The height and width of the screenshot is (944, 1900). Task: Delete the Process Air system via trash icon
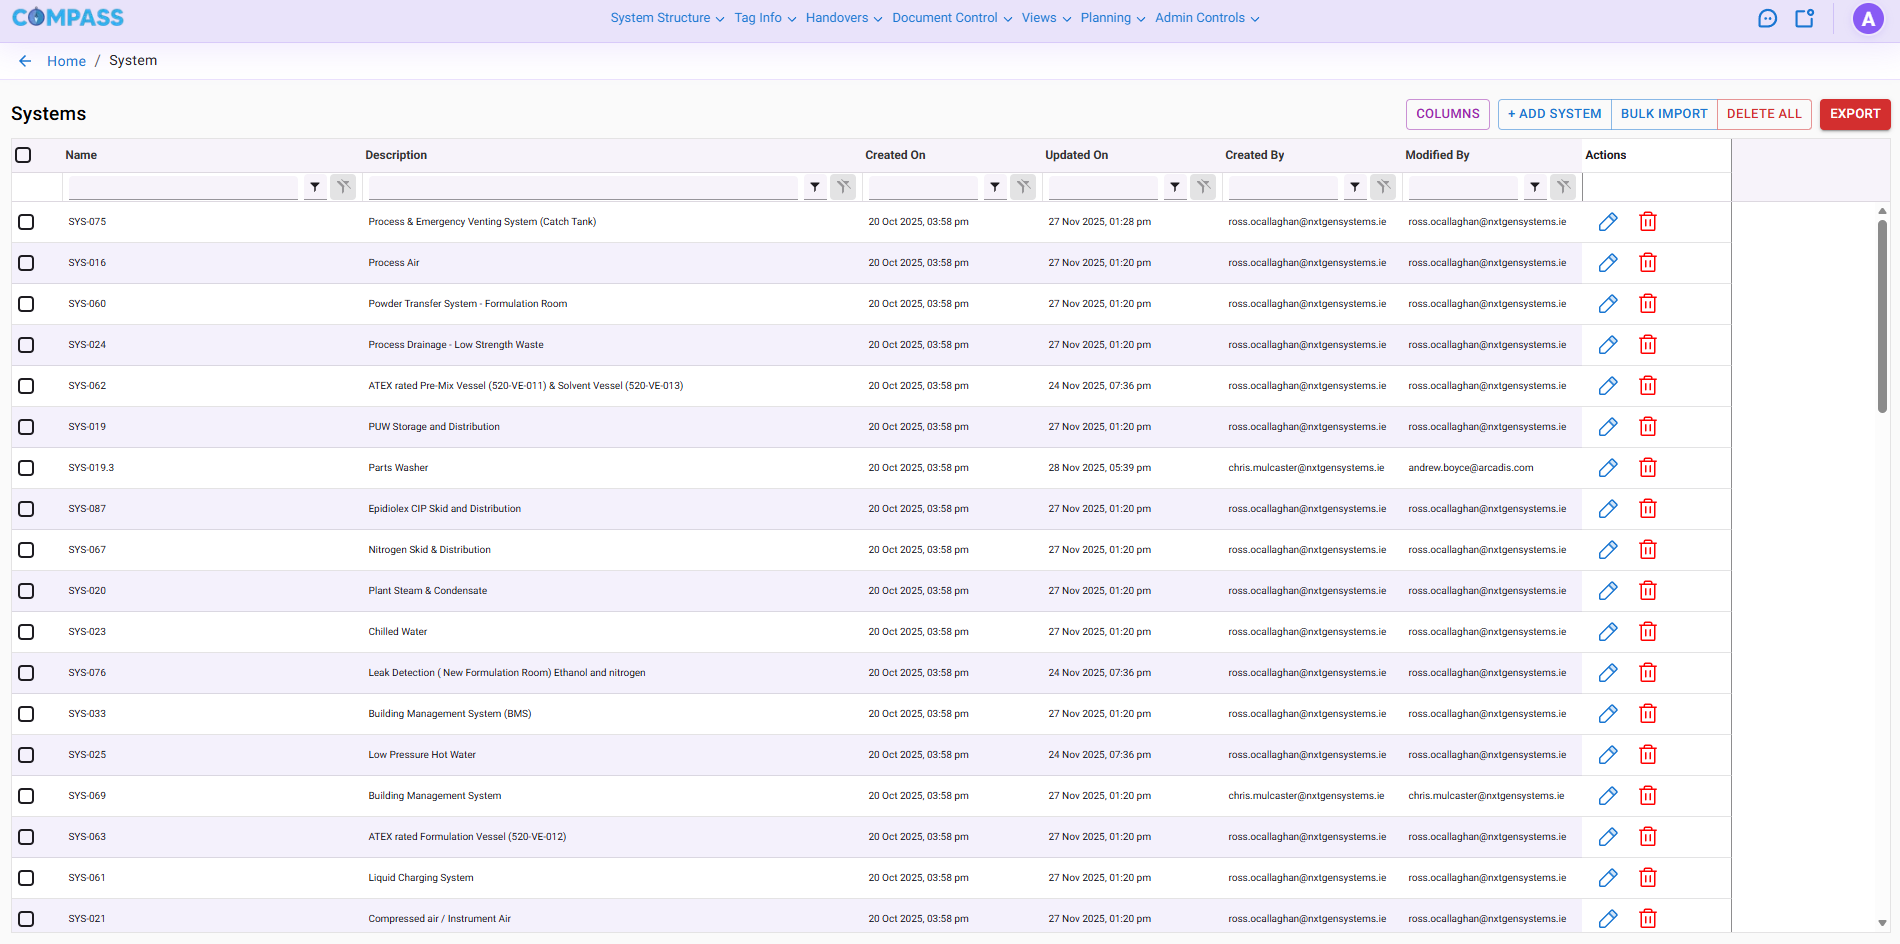pos(1648,262)
